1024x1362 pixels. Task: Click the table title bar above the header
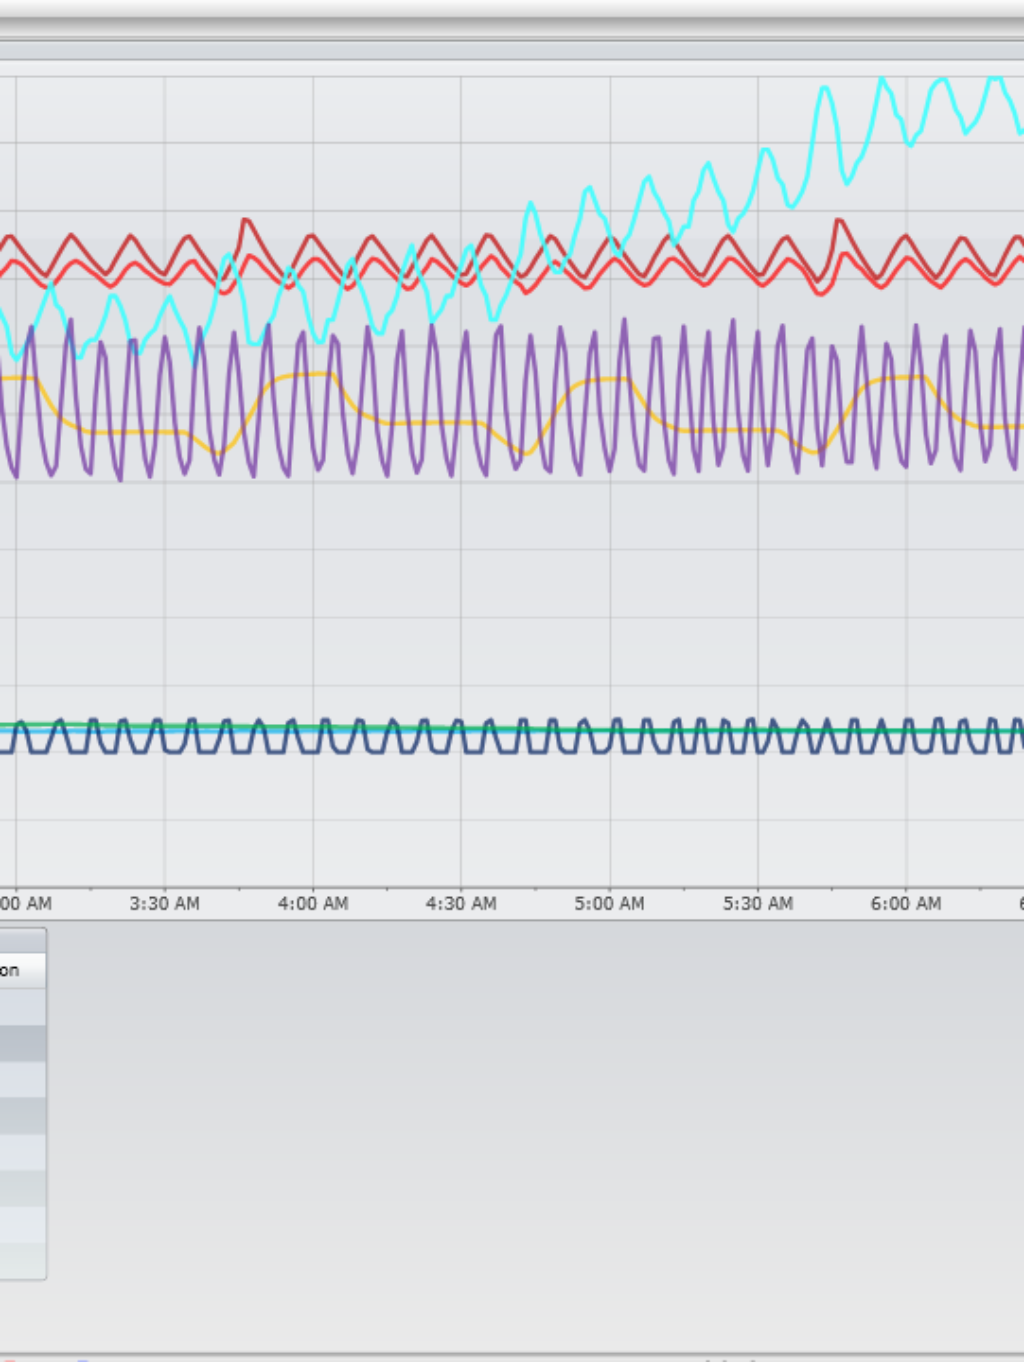(x=22, y=940)
